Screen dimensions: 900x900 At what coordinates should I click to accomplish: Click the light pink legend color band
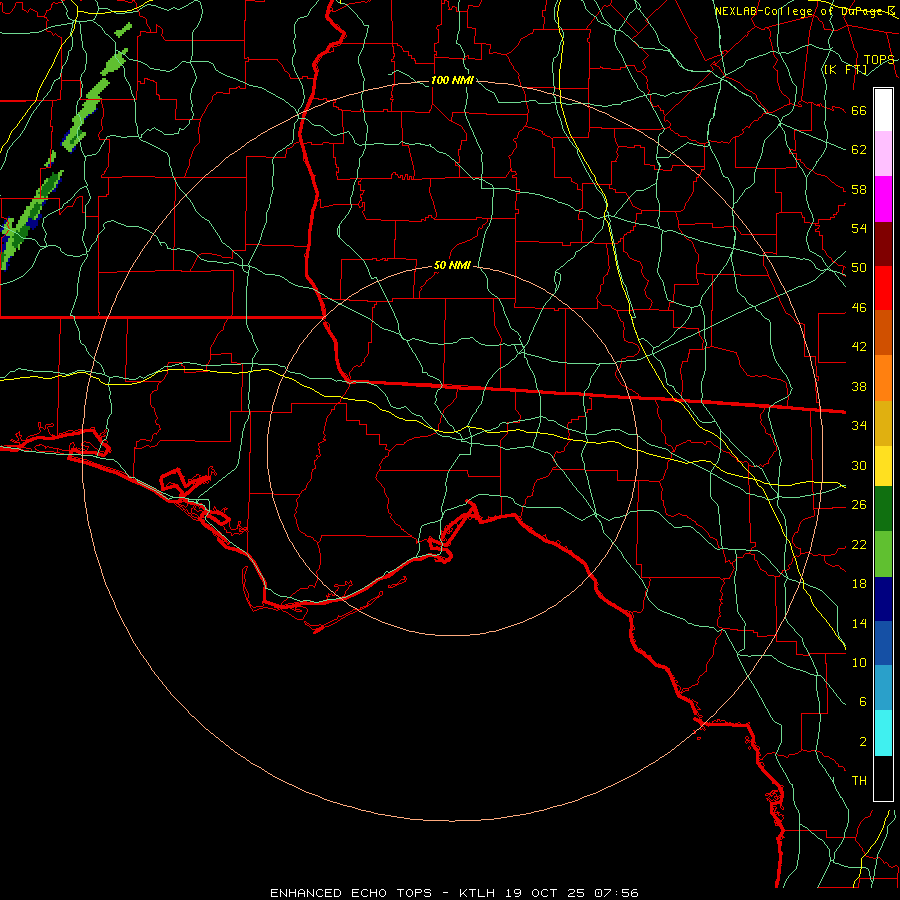tap(883, 154)
